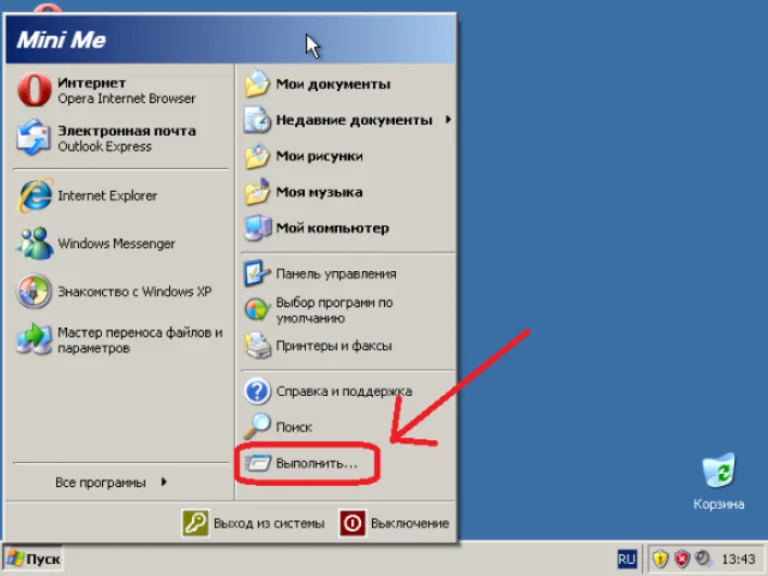Click Все программы text
Viewport: 768px width, 576px height.
pyautogui.click(x=100, y=482)
